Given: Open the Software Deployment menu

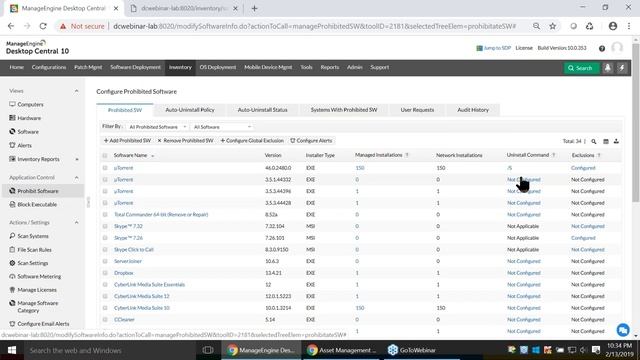Looking at the screenshot, I should pos(136,67).
